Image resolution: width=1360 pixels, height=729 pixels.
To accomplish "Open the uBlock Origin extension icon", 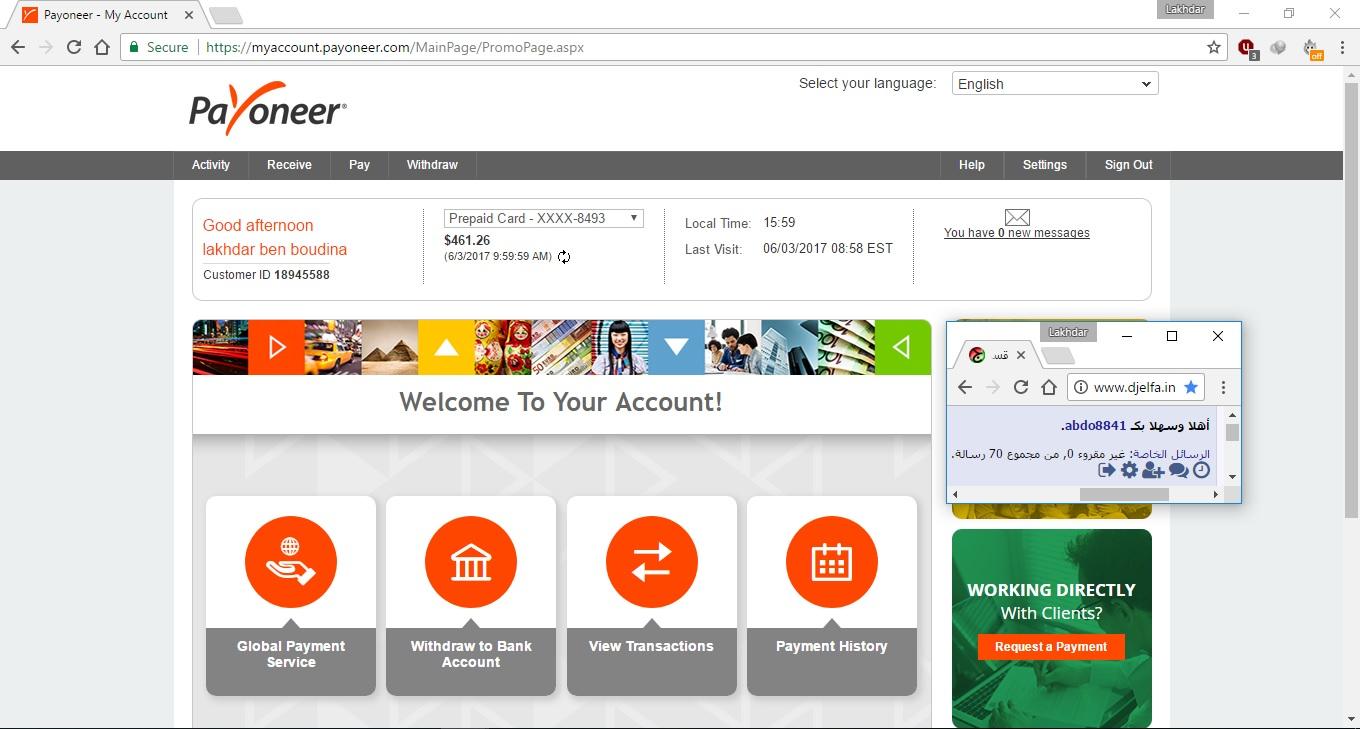I will [x=1247, y=47].
